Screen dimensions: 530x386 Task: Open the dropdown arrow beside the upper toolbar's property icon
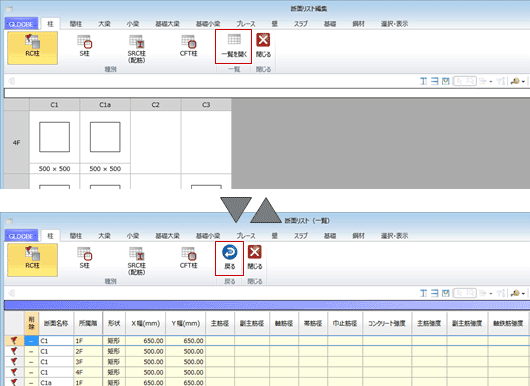click(490, 81)
